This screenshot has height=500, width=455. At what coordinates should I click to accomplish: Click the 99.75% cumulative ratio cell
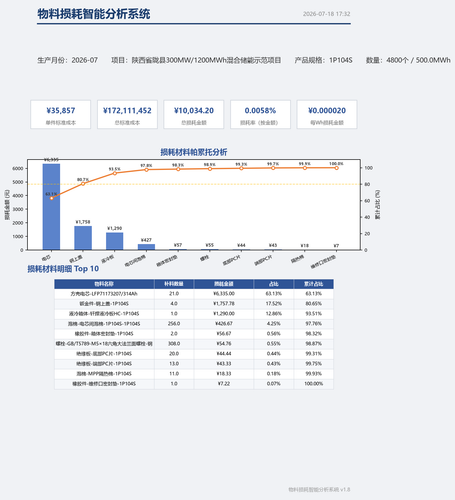tap(314, 364)
